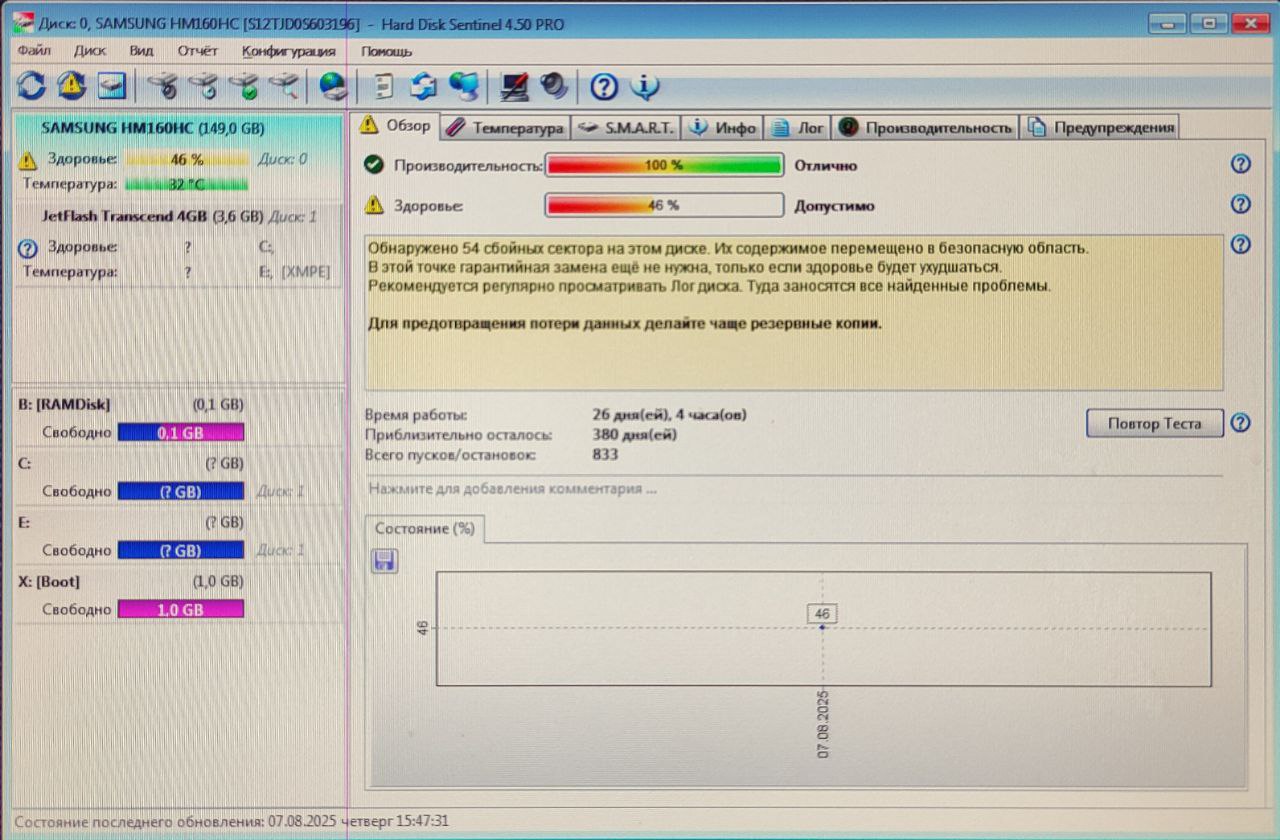Open the disk with magnifier surface test
The image size is (1280, 840).
point(285,87)
